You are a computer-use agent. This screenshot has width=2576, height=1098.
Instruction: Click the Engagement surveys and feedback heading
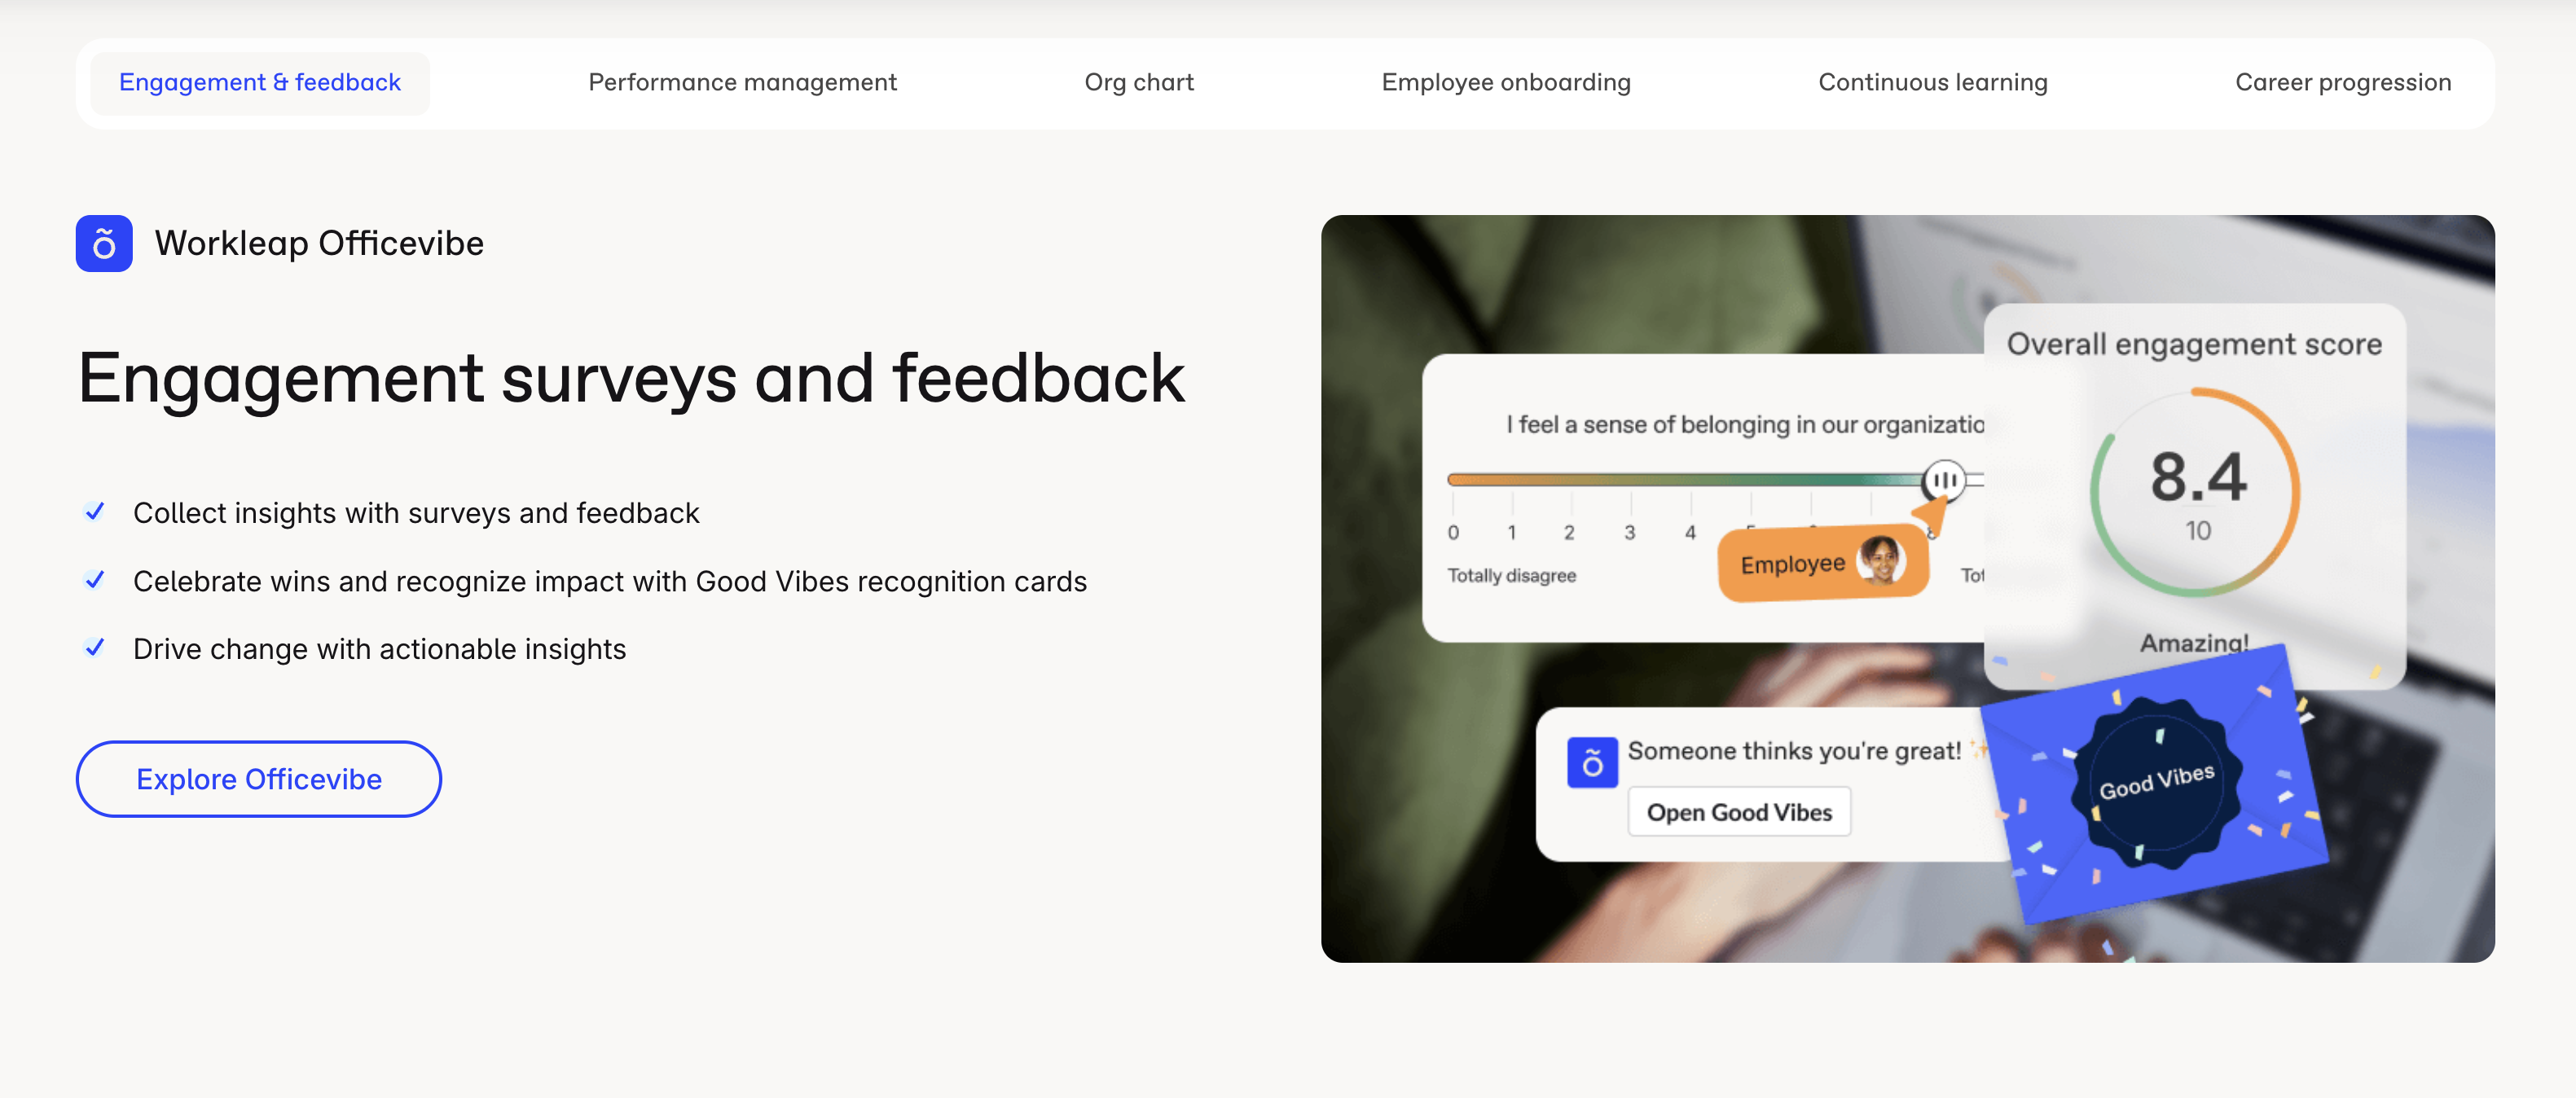[x=631, y=379]
